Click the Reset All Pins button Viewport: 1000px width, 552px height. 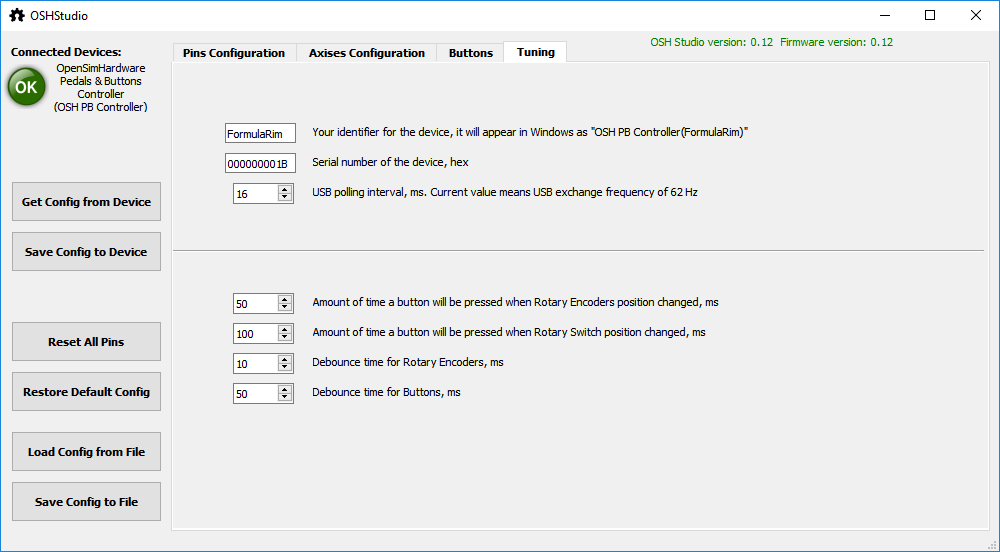point(86,342)
